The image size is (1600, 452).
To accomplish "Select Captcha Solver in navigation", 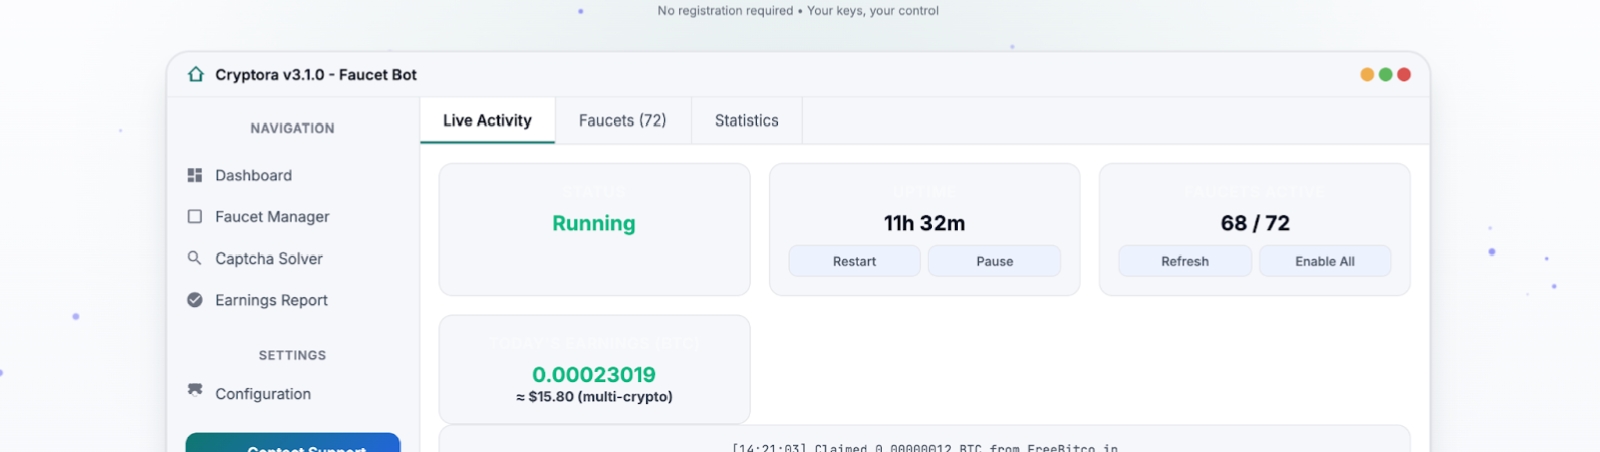I will pos(268,259).
